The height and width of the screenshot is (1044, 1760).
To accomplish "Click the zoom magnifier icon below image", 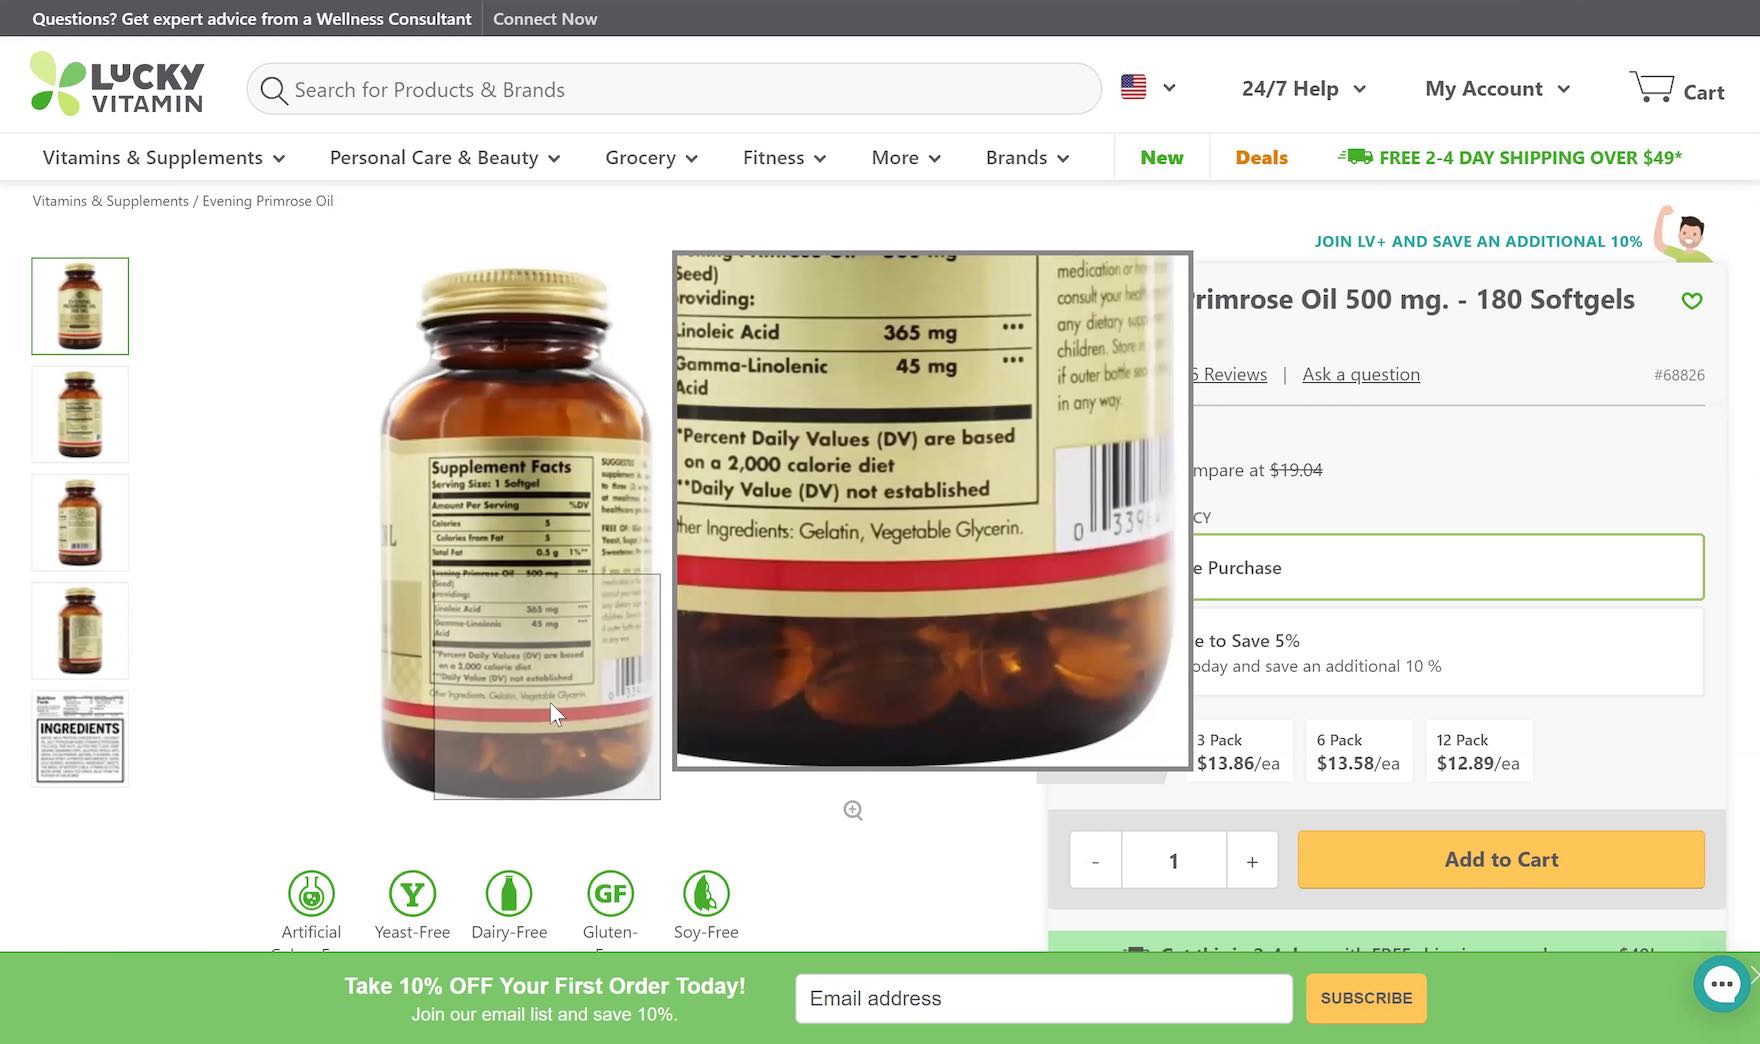I will [x=853, y=811].
